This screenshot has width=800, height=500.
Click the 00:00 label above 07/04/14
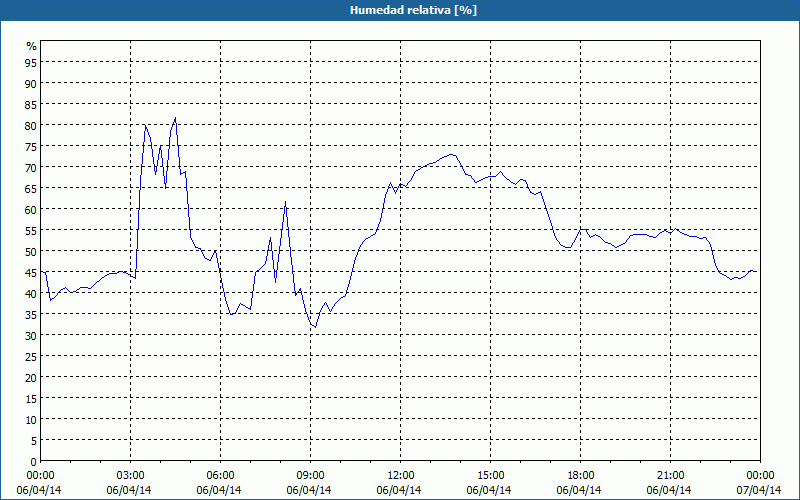[760, 476]
